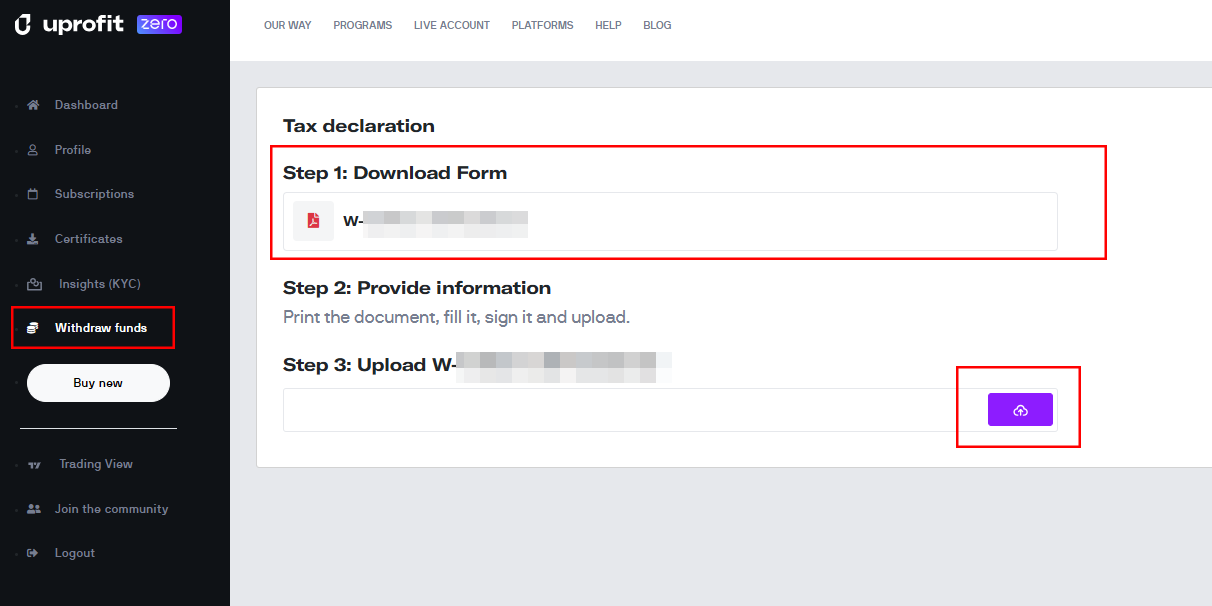
Task: Click the Profile person icon
Action: [x=33, y=150]
